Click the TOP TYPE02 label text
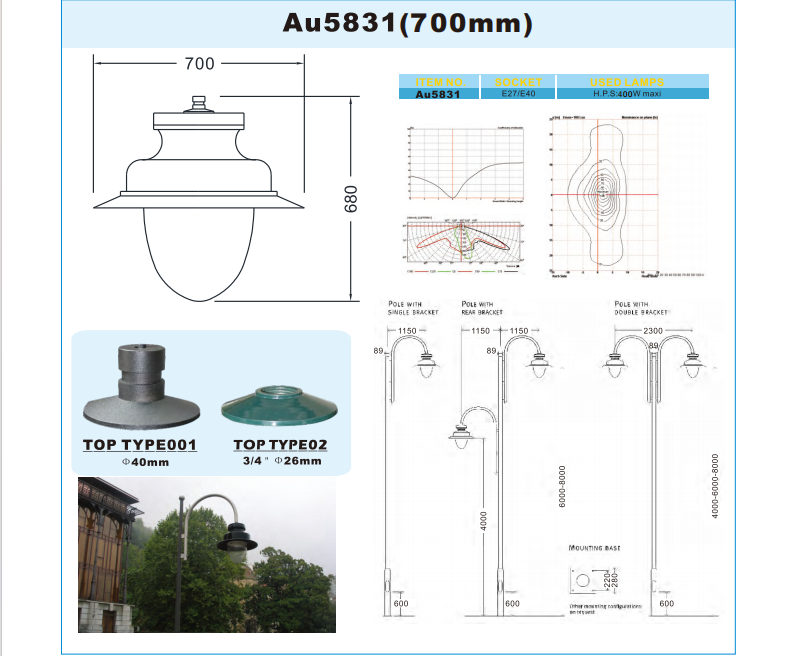Viewport: 795px width, 656px height. click(x=279, y=445)
